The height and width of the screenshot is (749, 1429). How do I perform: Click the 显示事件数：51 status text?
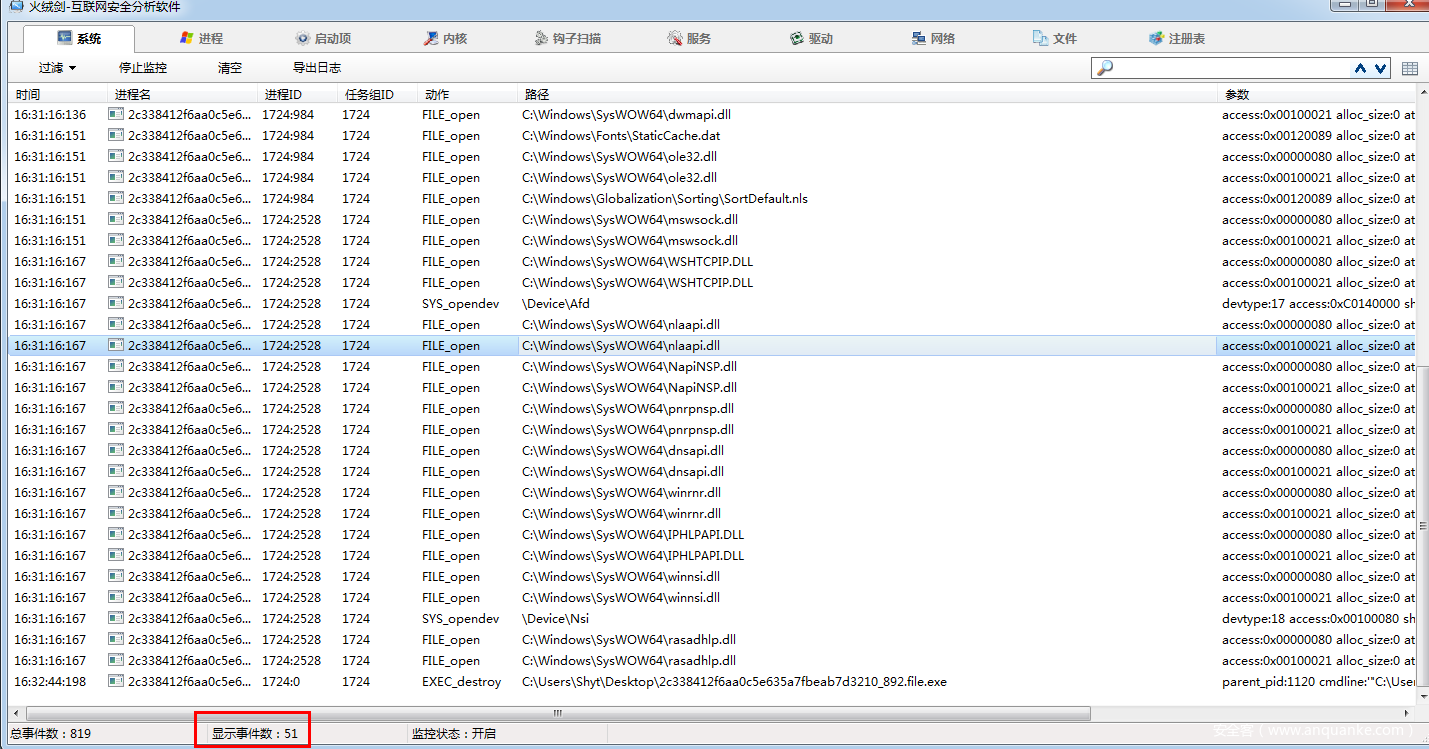point(255,734)
